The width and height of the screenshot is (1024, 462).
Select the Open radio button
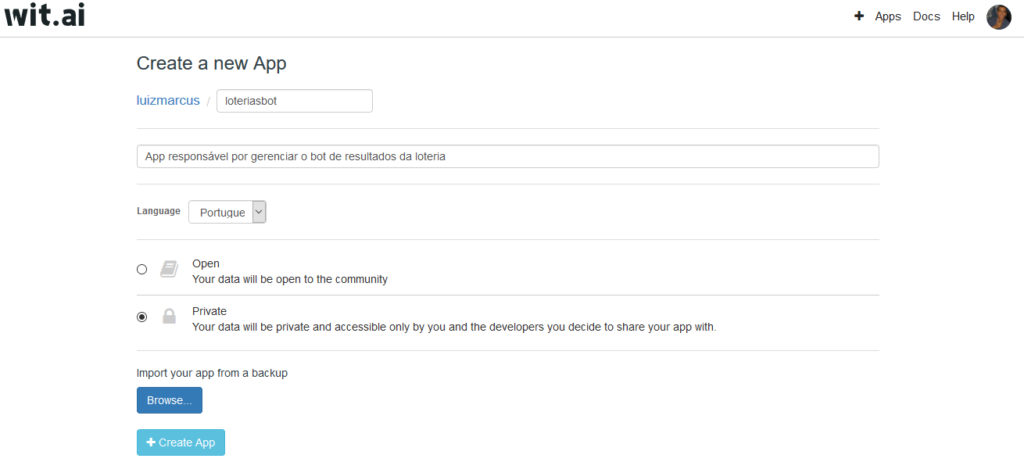tap(142, 269)
